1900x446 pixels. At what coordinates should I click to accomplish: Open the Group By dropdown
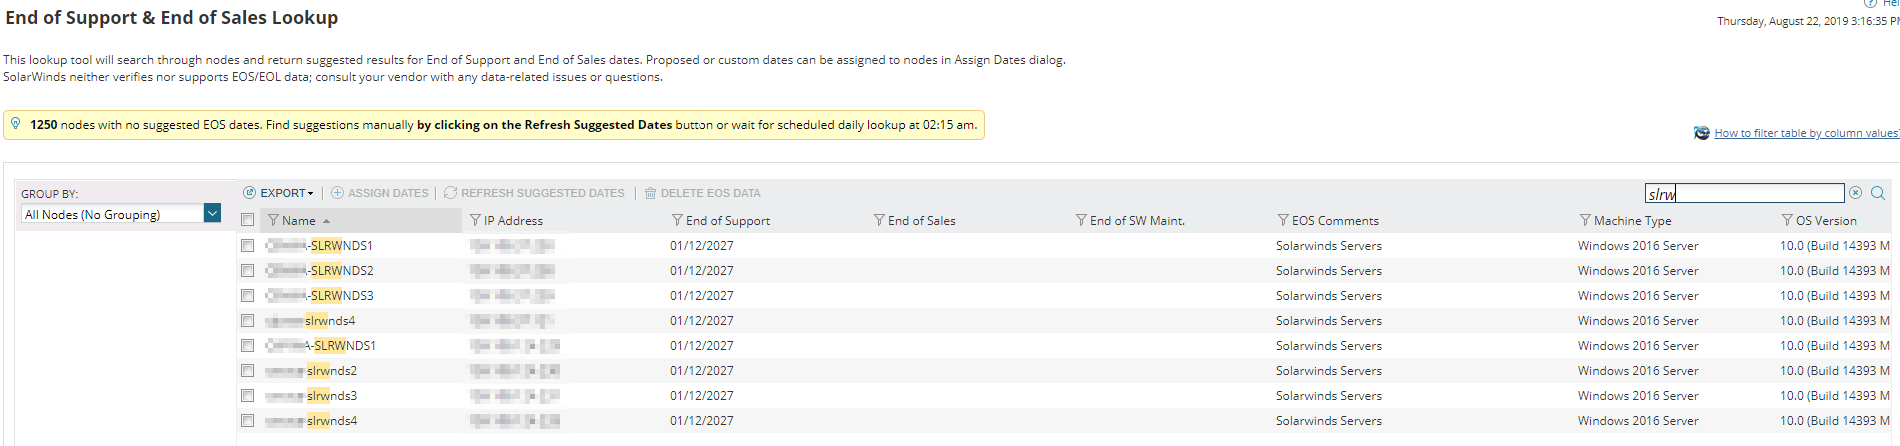[x=212, y=214]
